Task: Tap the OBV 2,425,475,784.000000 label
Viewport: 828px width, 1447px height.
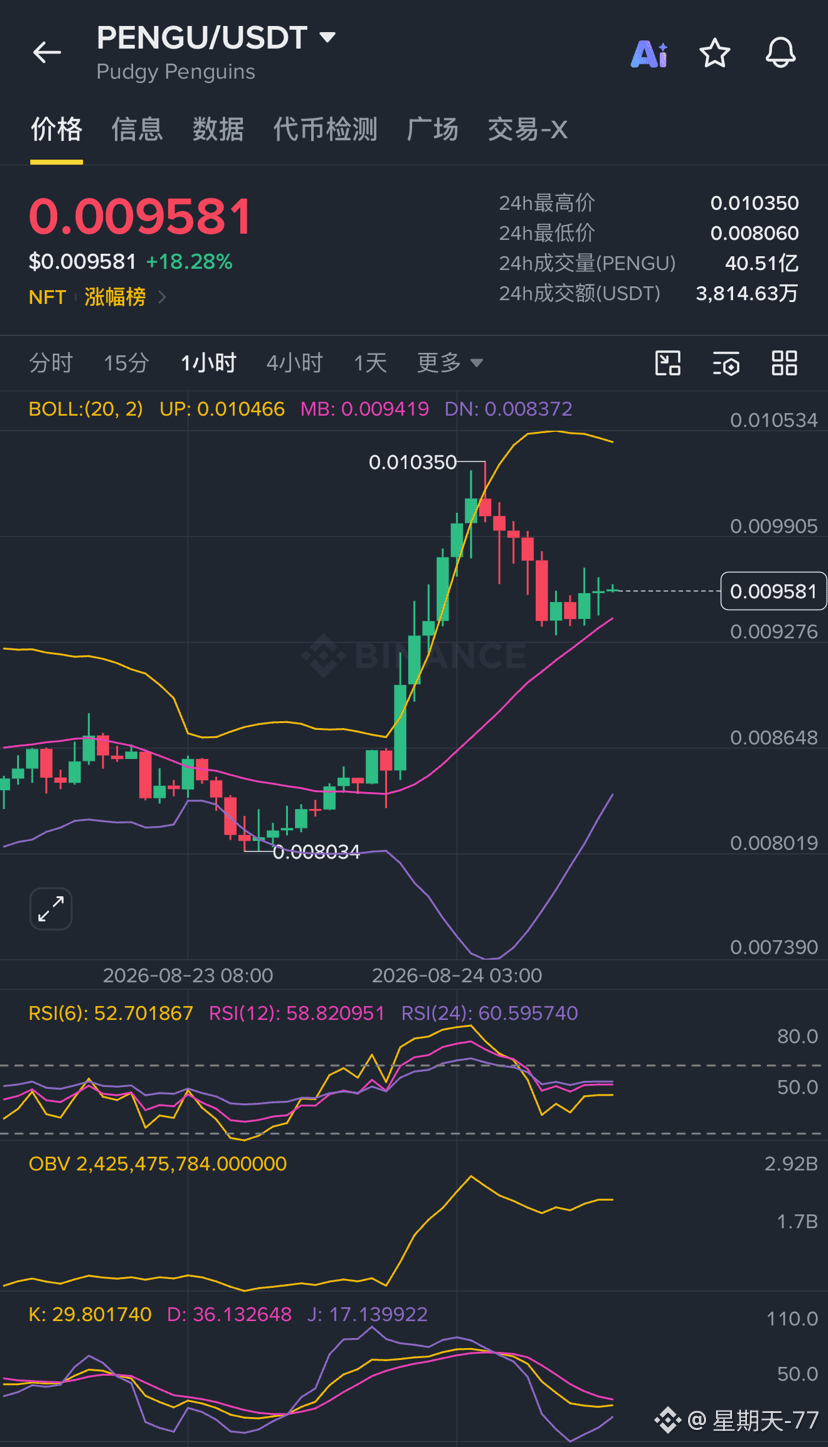Action: [x=158, y=1164]
